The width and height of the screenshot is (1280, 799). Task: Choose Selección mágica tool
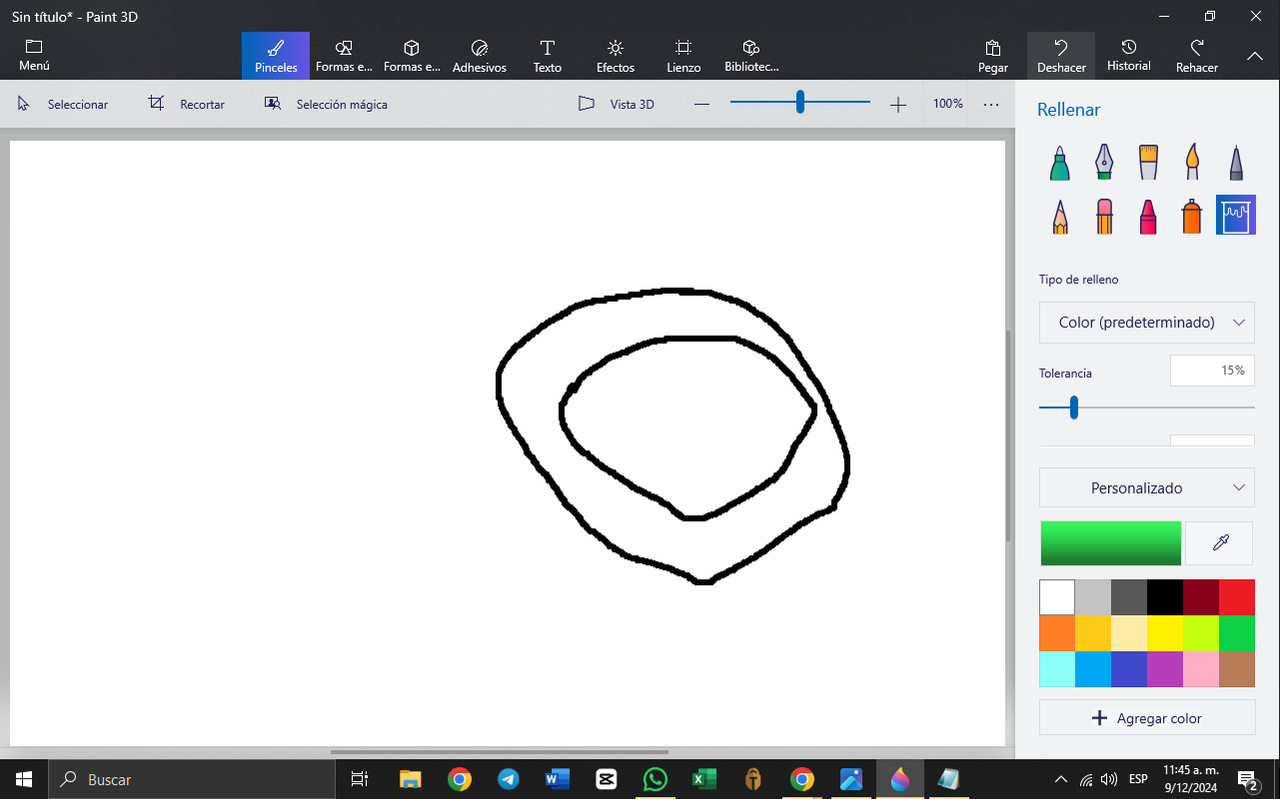326,104
